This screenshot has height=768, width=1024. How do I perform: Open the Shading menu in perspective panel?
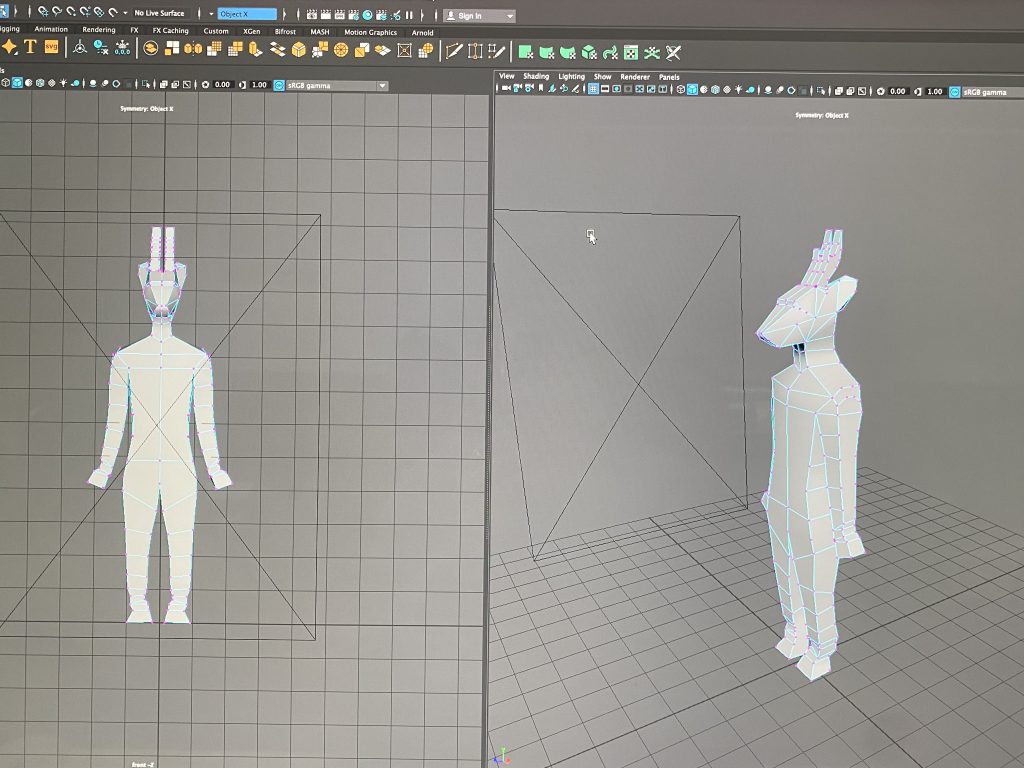[x=536, y=76]
